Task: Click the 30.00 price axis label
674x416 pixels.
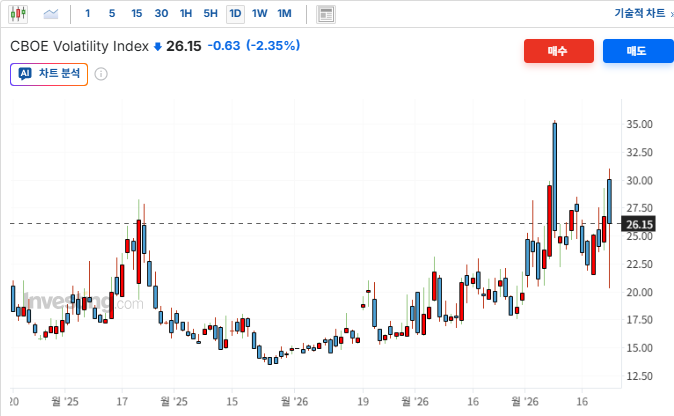Action: (x=639, y=180)
